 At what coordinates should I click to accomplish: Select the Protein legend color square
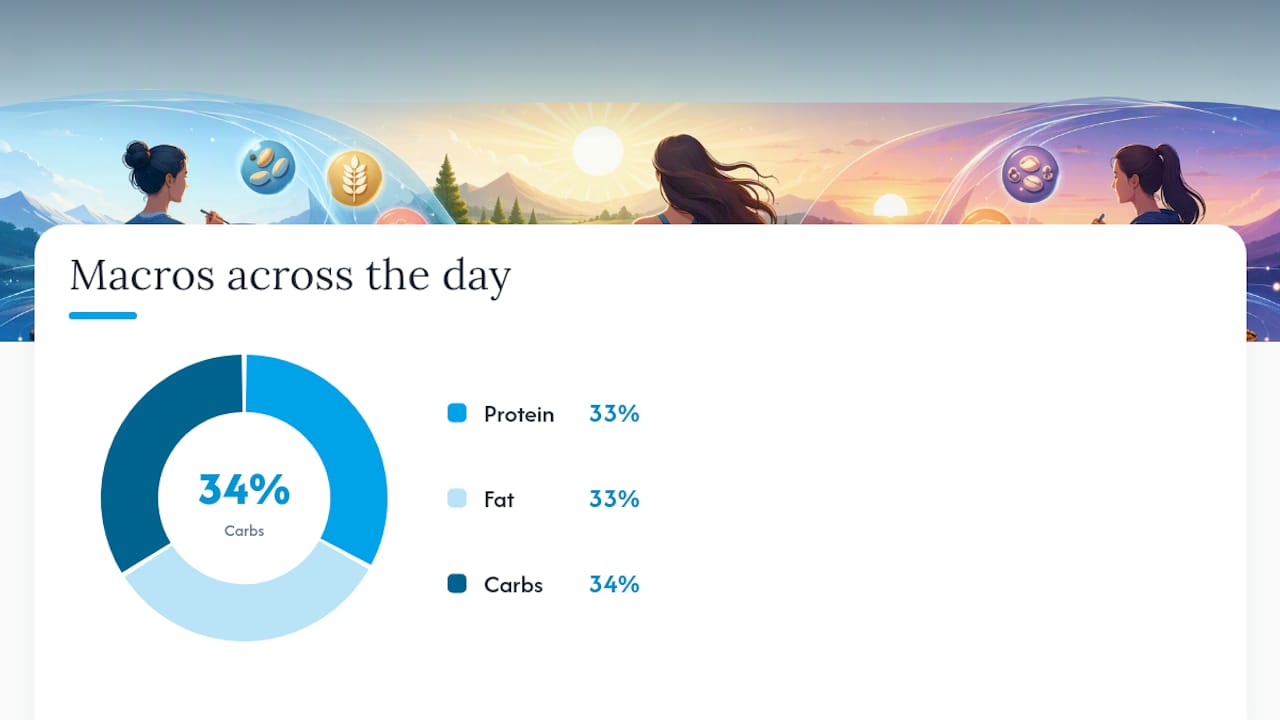click(x=457, y=413)
